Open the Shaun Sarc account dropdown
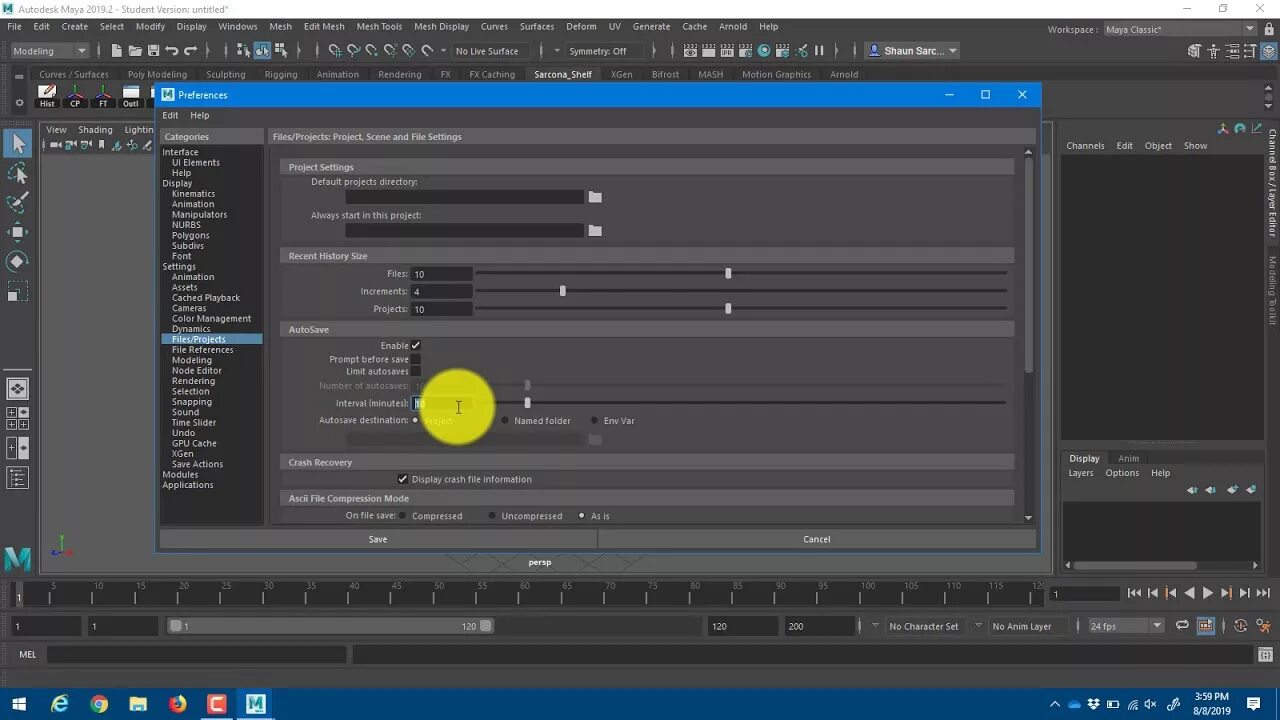 coord(913,51)
